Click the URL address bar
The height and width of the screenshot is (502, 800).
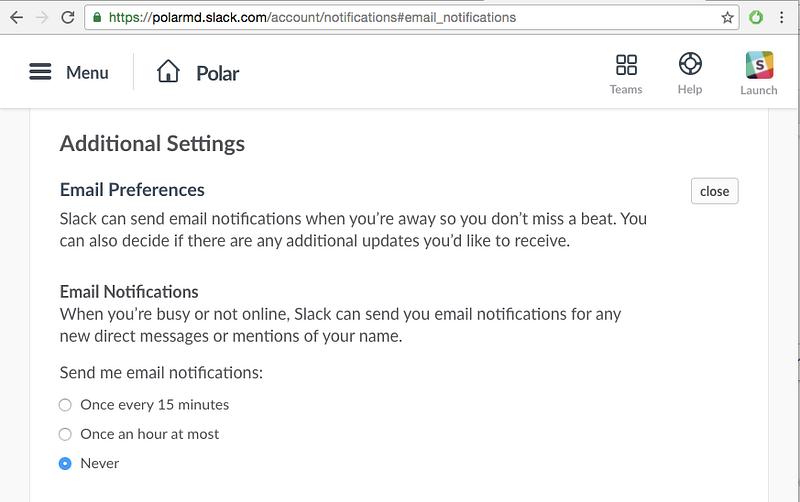point(400,18)
